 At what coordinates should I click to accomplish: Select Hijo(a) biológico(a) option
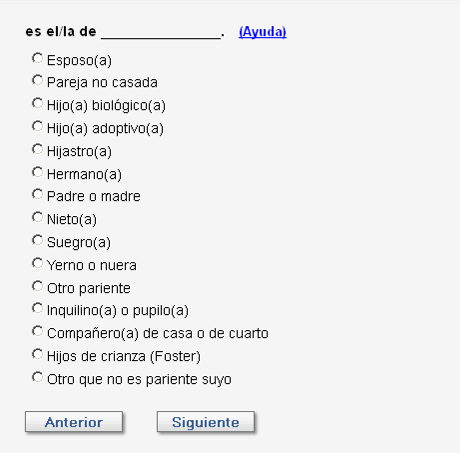point(37,103)
